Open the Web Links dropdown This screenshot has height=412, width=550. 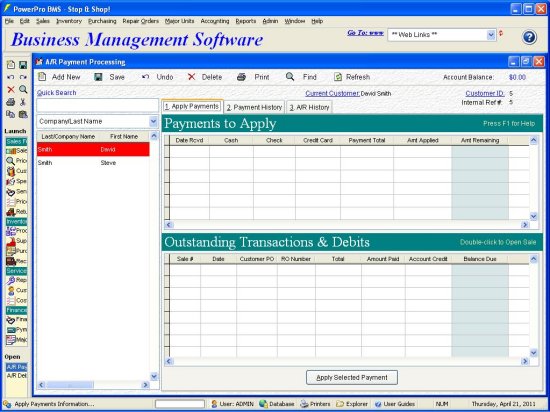click(x=491, y=35)
